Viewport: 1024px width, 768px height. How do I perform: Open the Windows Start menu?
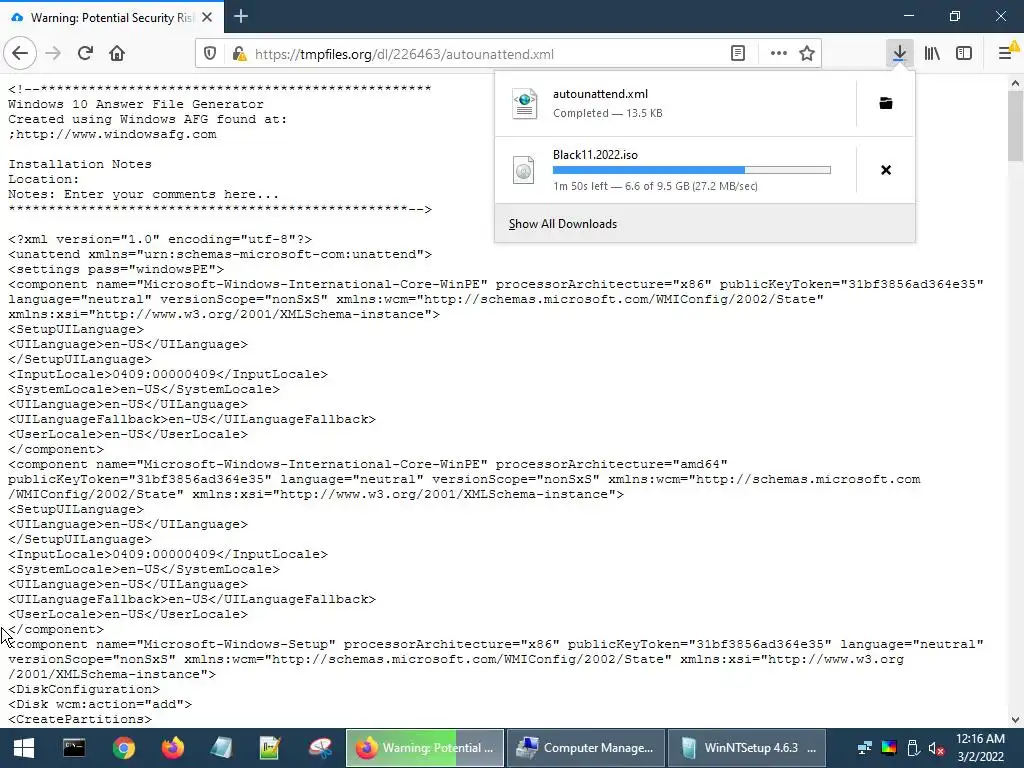click(24, 748)
